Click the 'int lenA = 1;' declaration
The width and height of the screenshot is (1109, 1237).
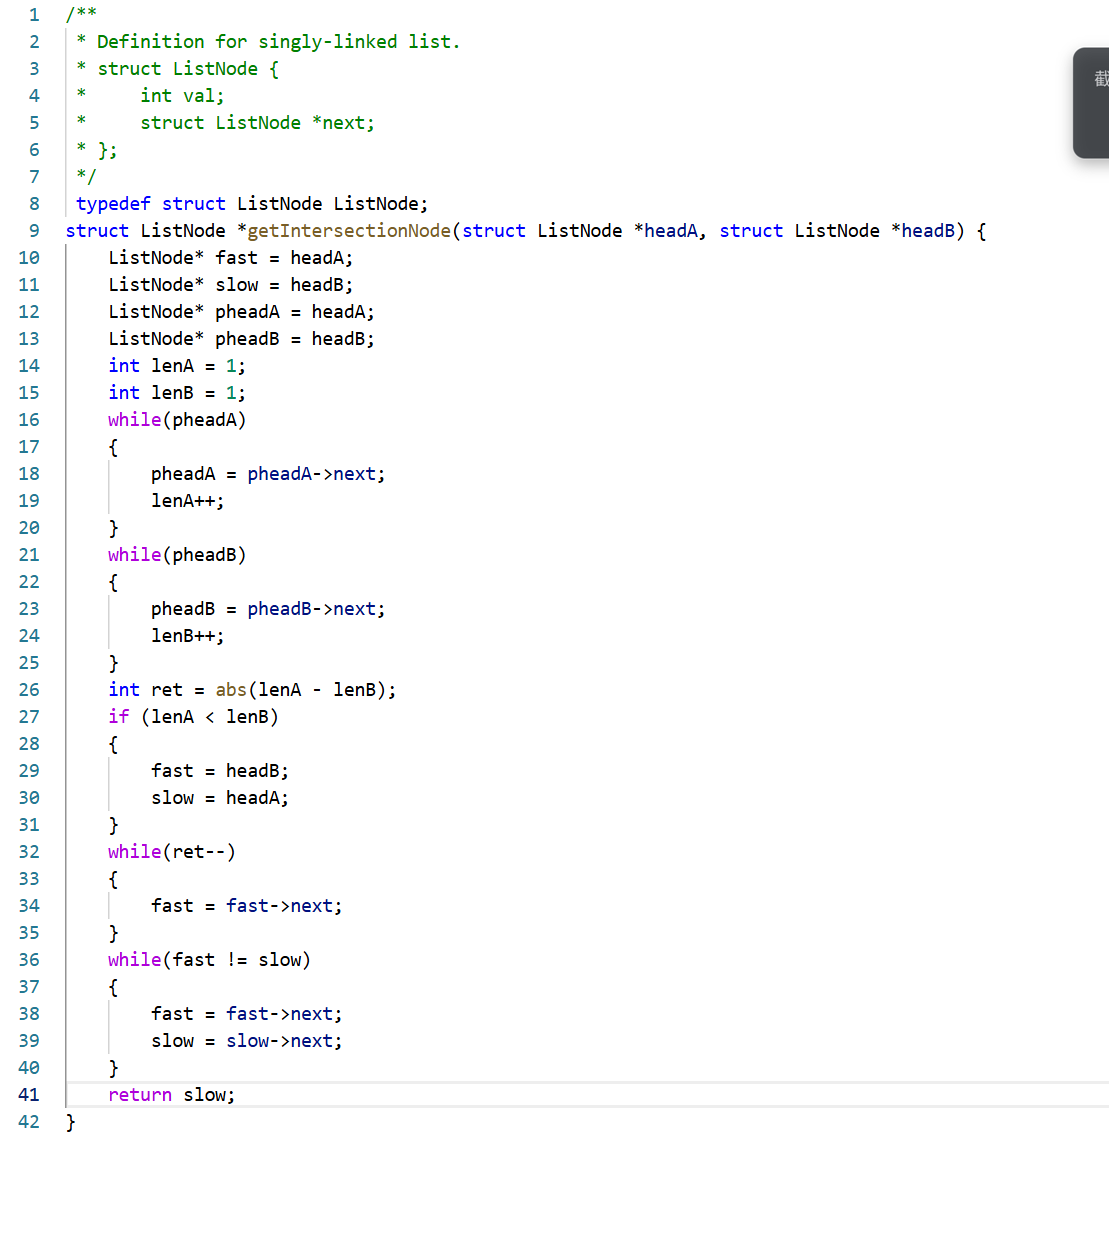177,366
